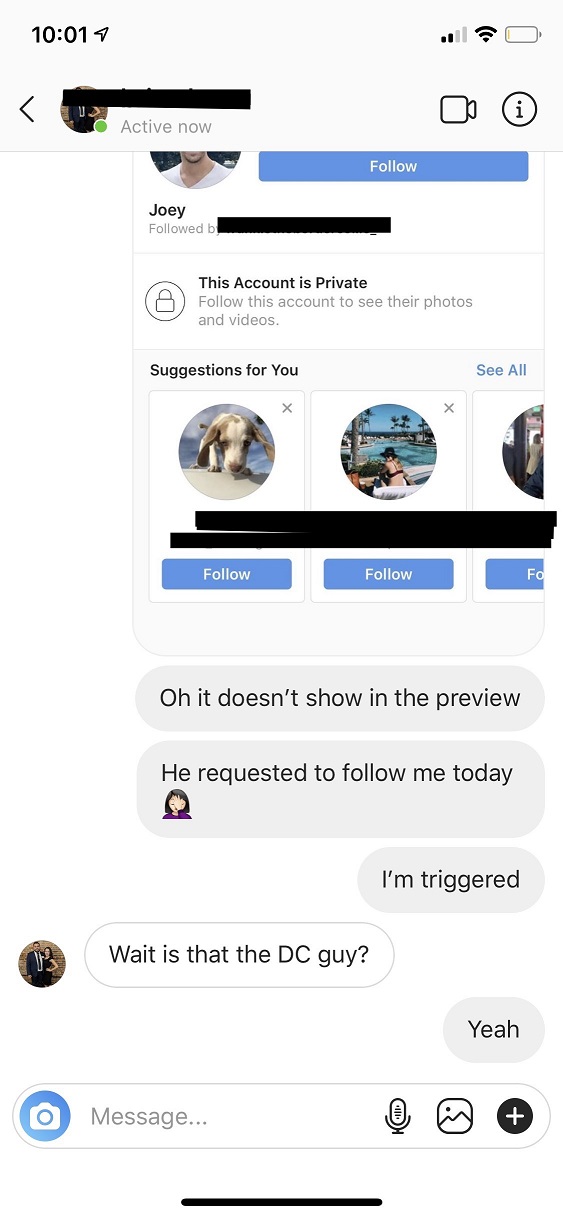563x1218 pixels.
Task: Tap the plus icon in message bar
Action: click(515, 1116)
